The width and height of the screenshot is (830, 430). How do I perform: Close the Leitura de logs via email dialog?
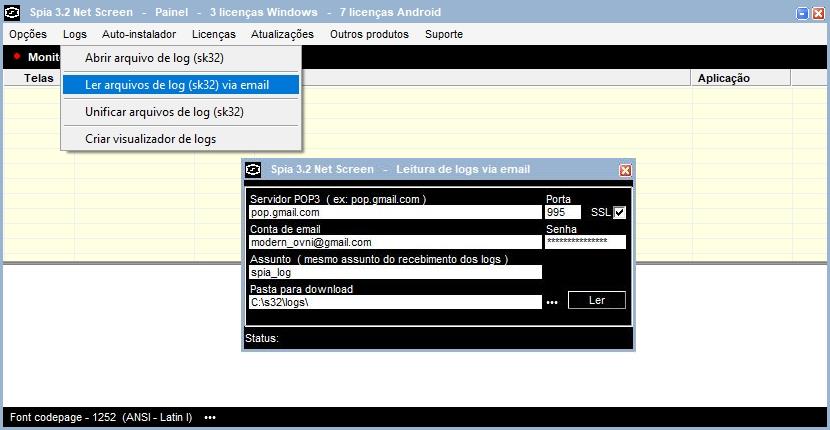[625, 170]
